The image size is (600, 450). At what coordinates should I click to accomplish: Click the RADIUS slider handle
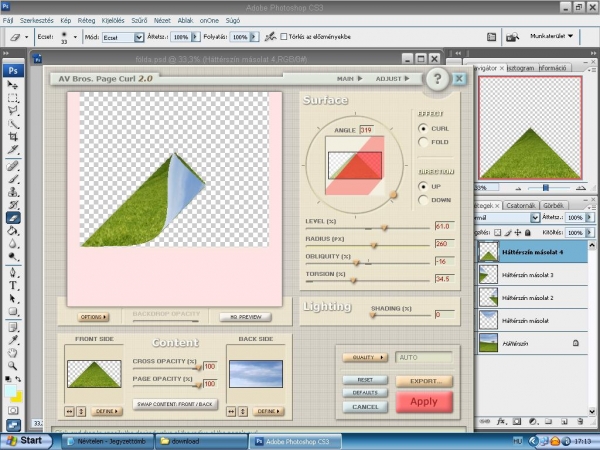[374, 246]
